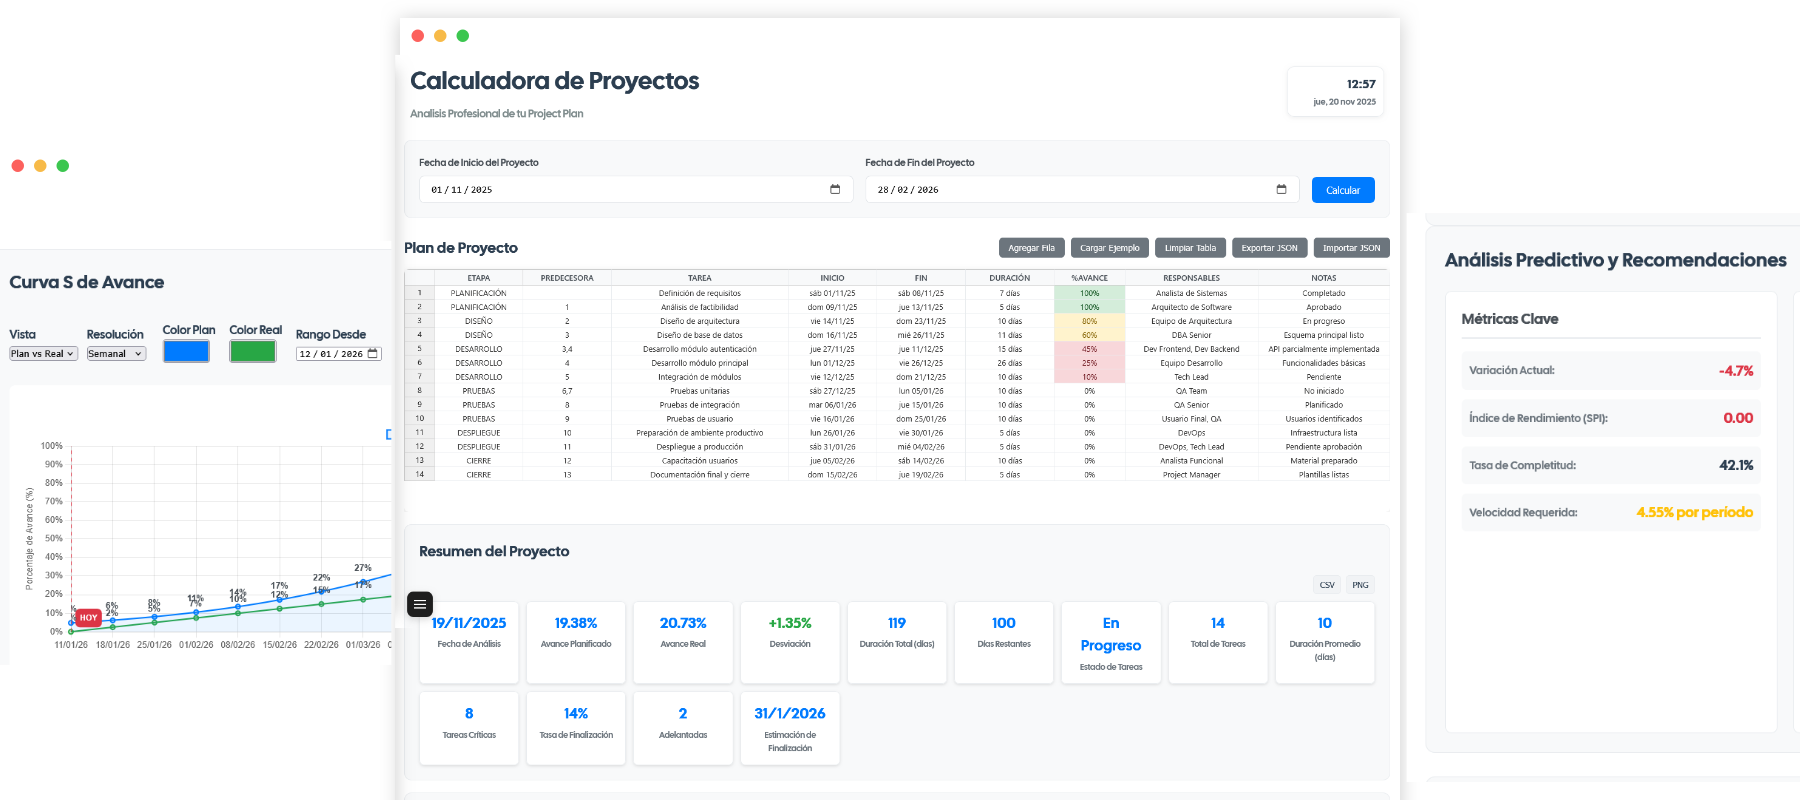Export the plan via Exportar JSON
The height and width of the screenshot is (800, 1800).
point(1269,248)
